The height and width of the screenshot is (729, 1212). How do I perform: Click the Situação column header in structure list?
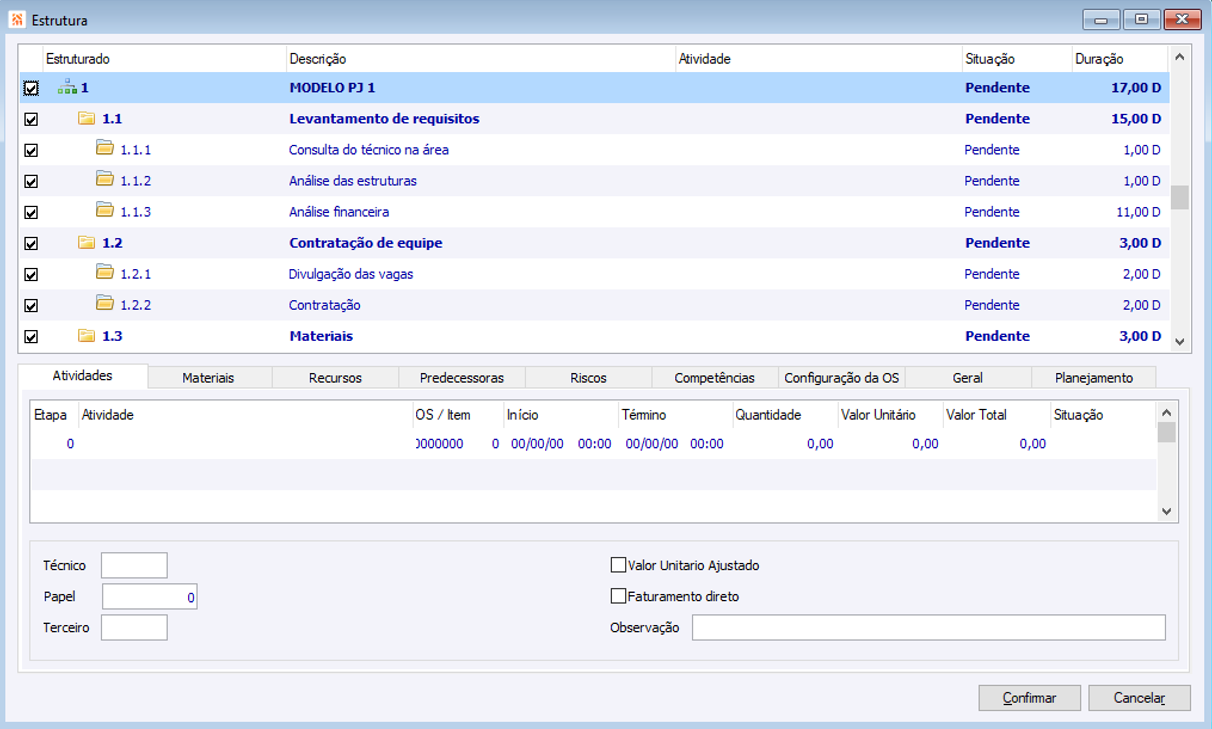tap(1017, 59)
